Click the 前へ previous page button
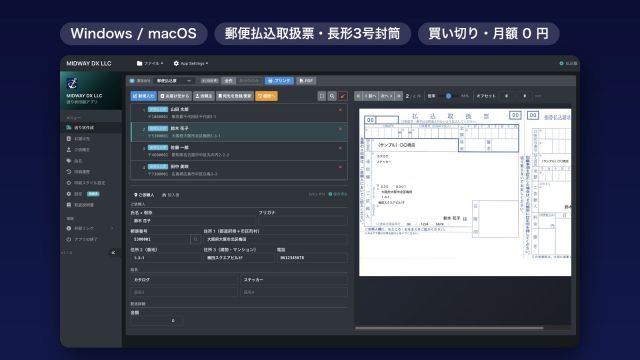Screen dimensions: 640x360 pyautogui.click(x=370, y=96)
